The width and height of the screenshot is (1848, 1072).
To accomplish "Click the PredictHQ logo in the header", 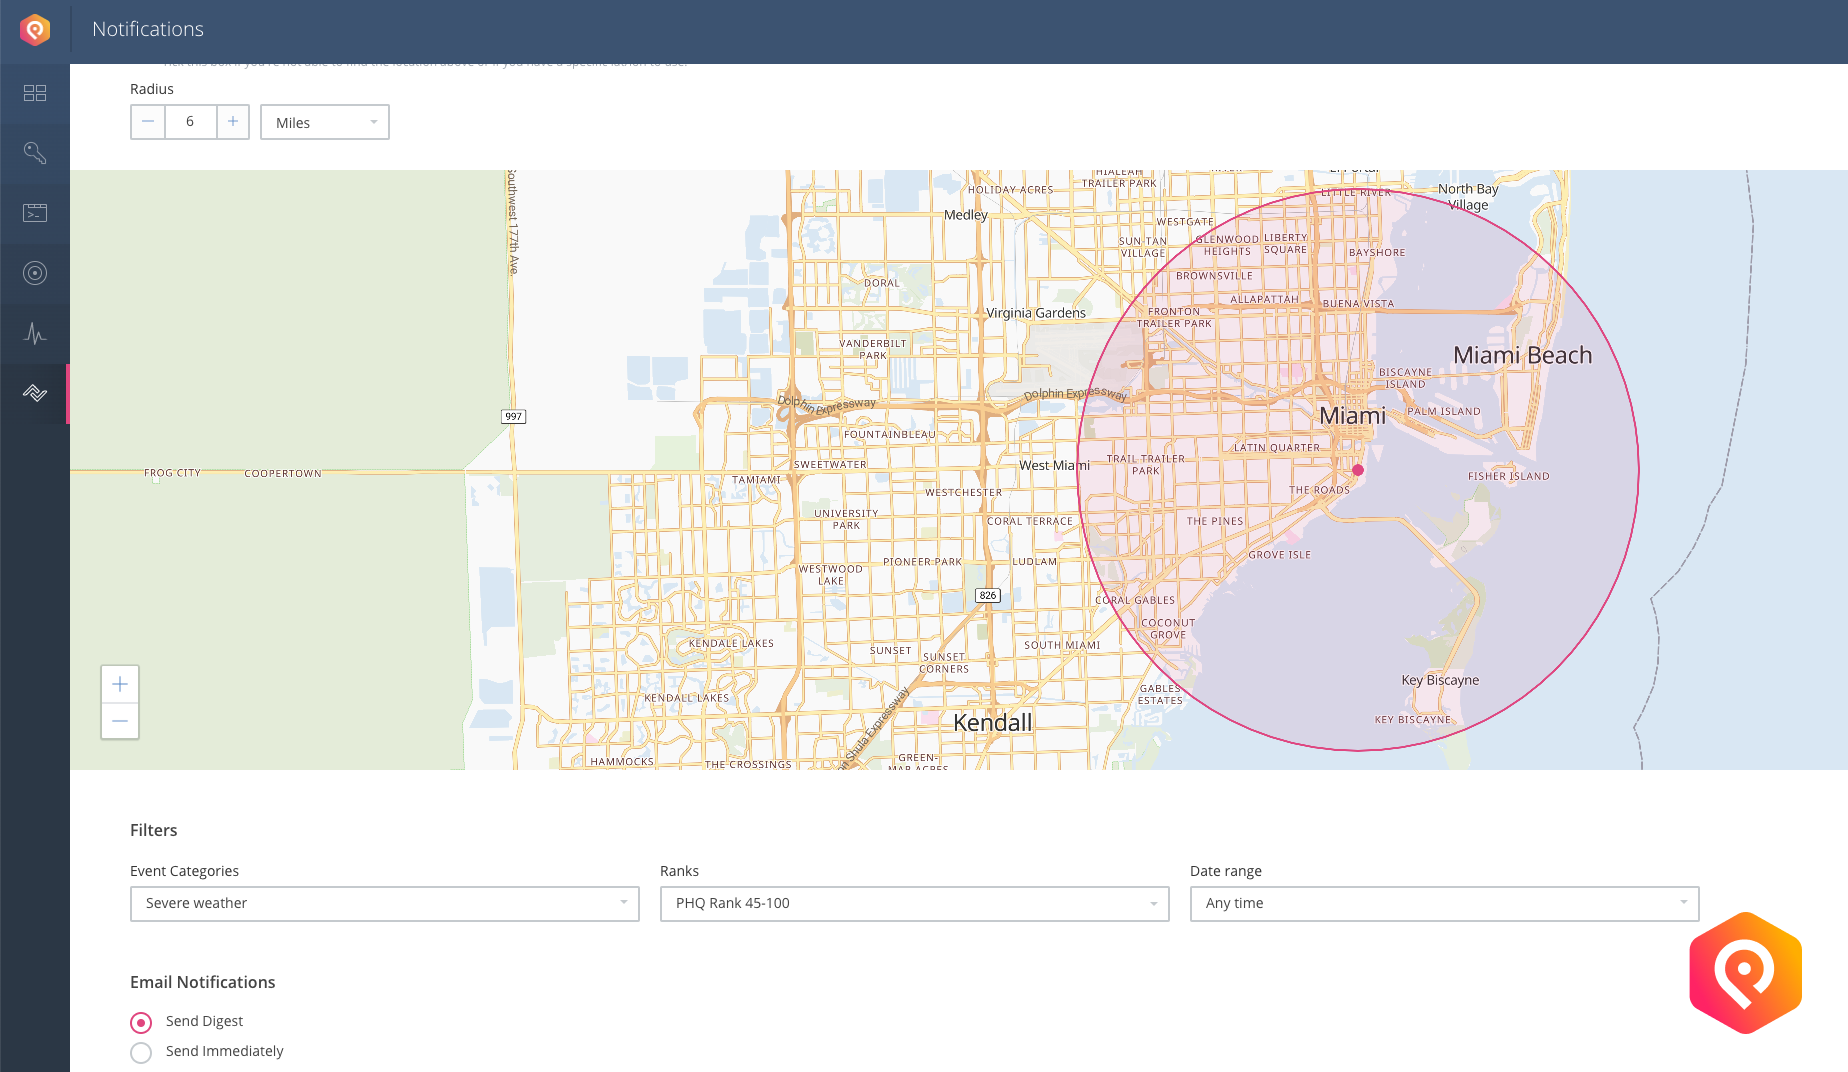I will click(x=35, y=30).
